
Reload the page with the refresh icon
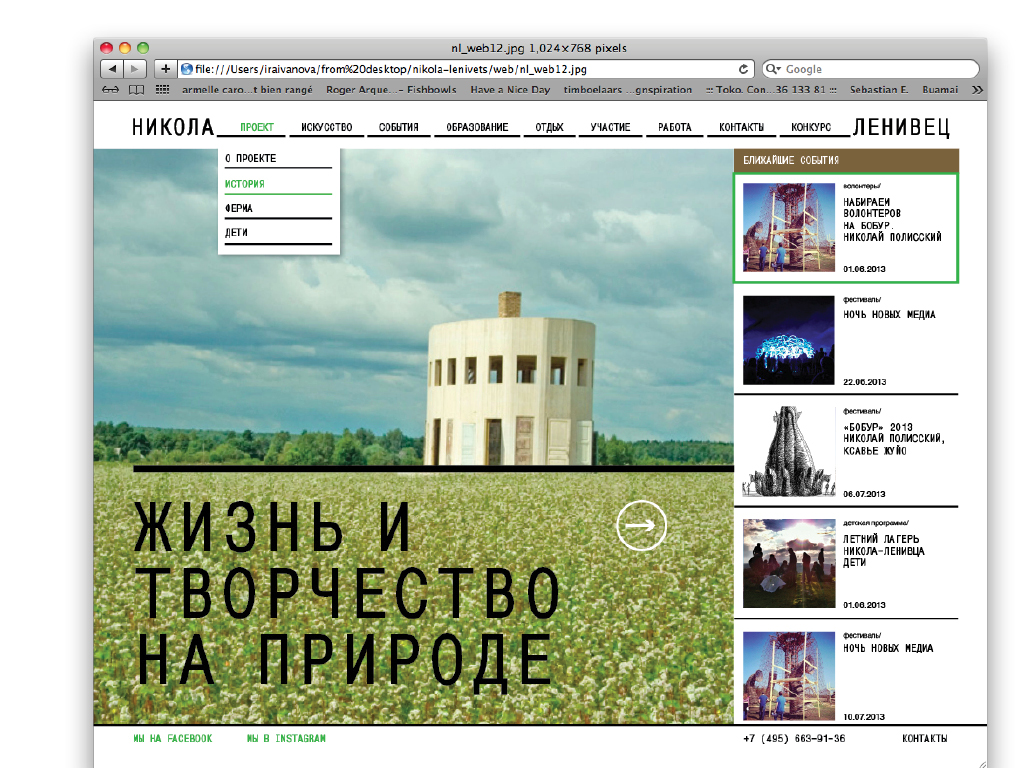click(x=743, y=69)
